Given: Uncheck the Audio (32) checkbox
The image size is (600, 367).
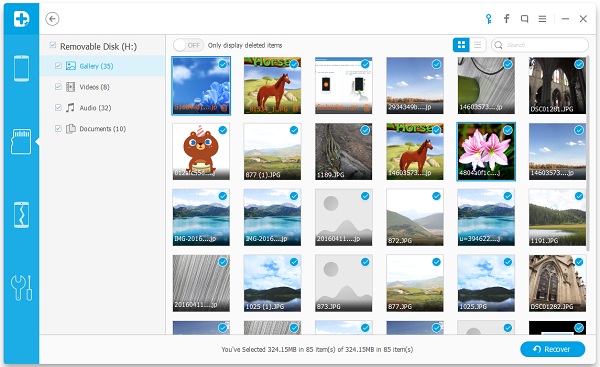Looking at the screenshot, I should (x=58, y=108).
